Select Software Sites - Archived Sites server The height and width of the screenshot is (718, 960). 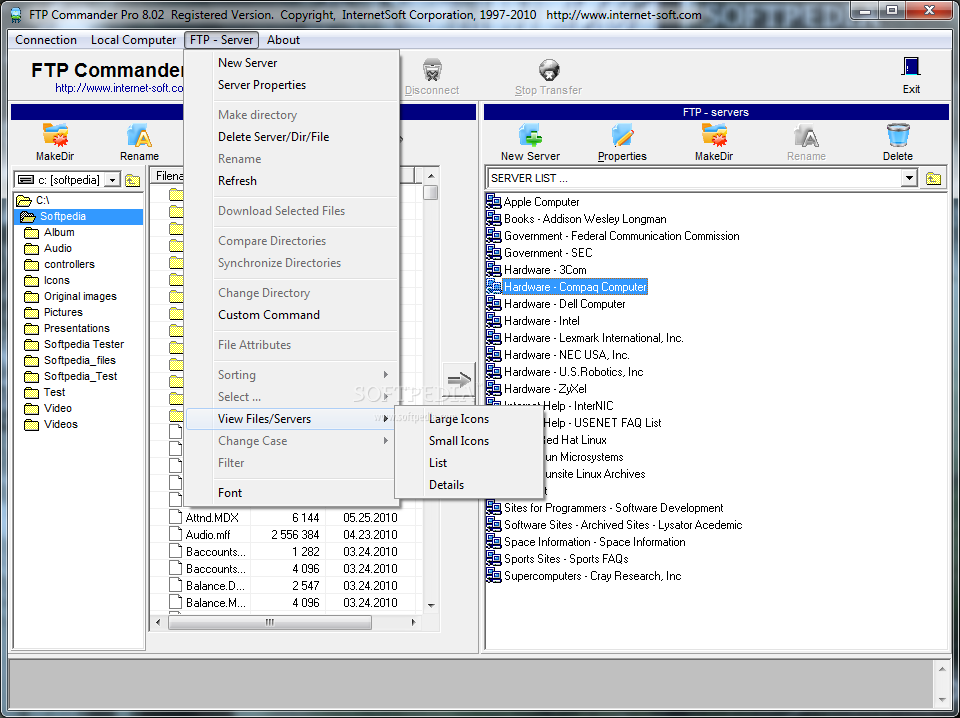tap(623, 525)
